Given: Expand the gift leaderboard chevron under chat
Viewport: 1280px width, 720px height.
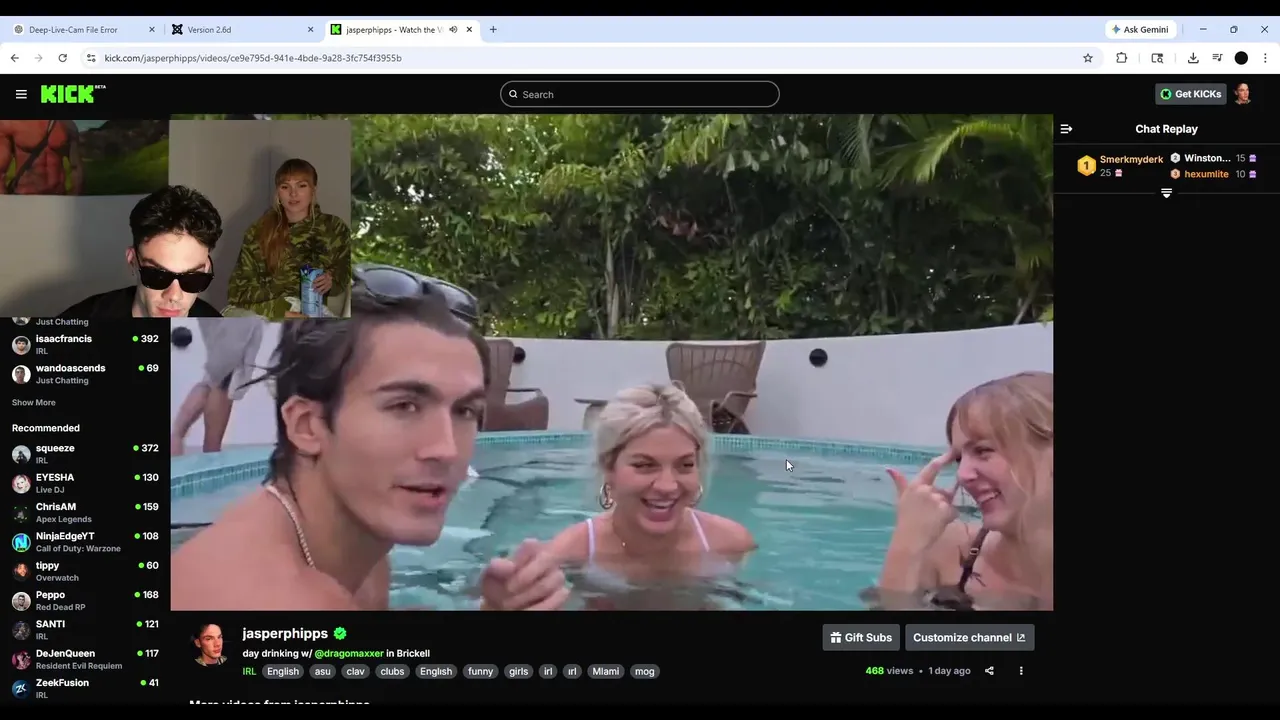Looking at the screenshot, I should (1166, 193).
